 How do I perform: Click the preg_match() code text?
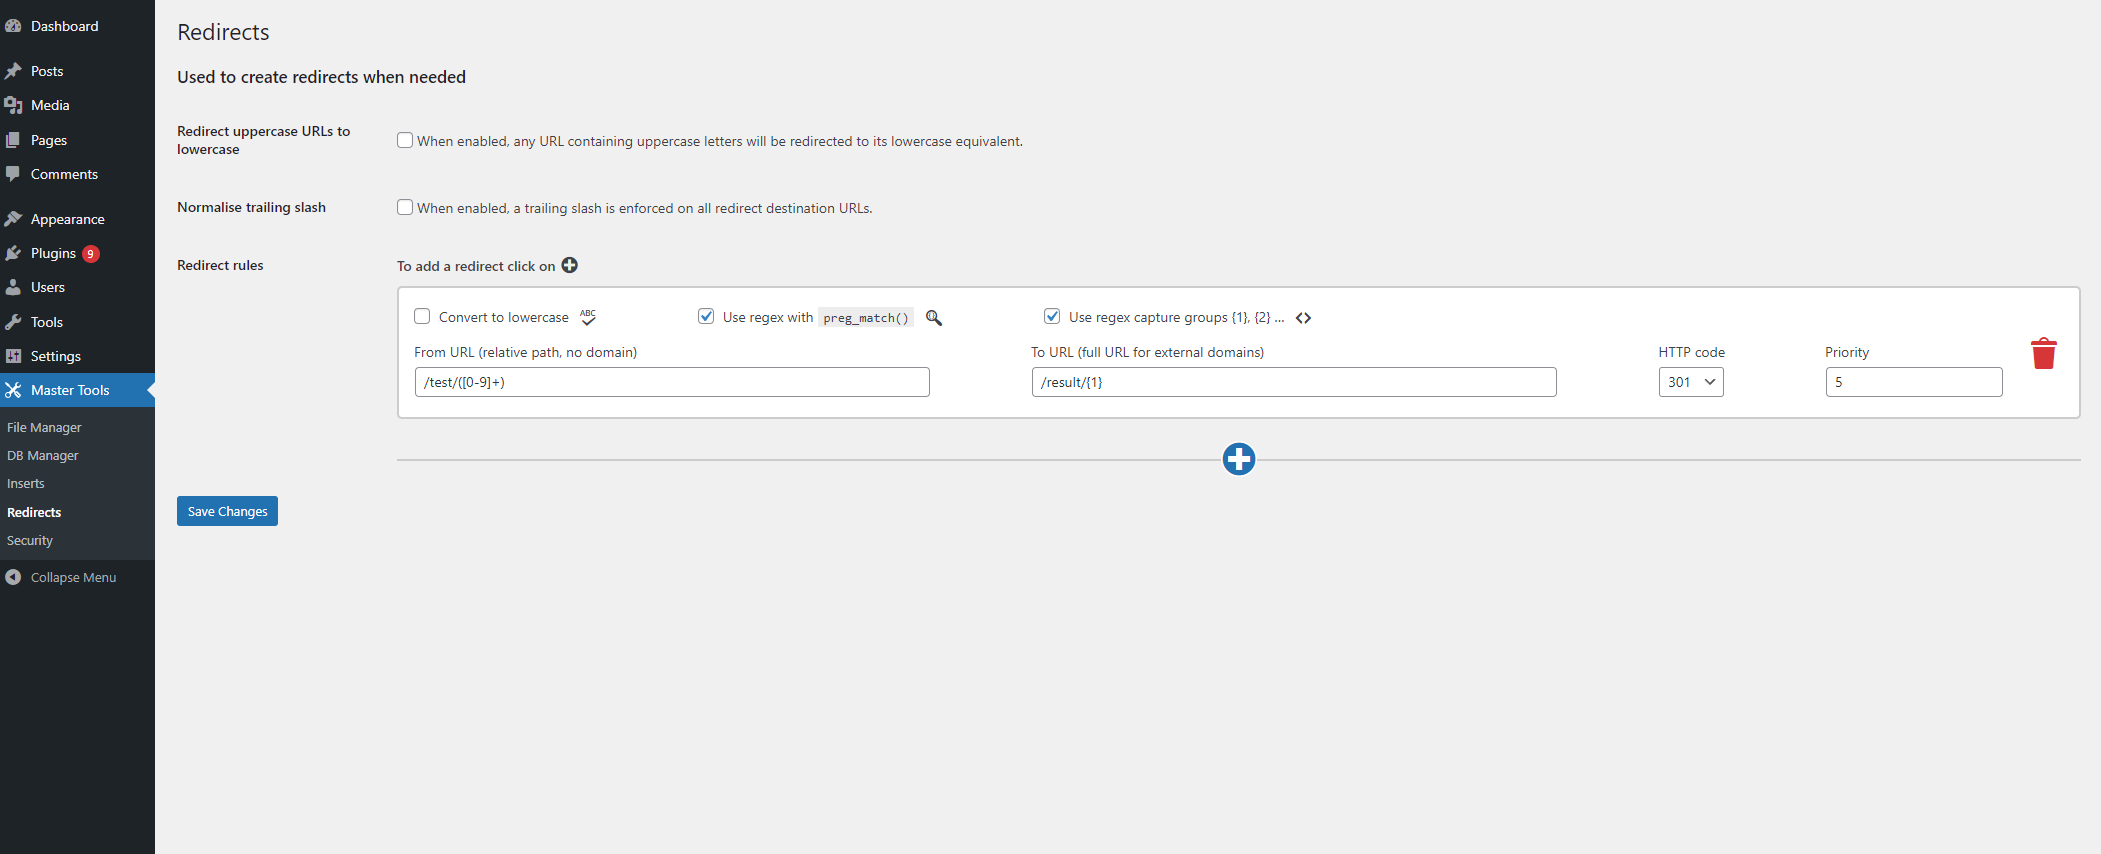click(x=866, y=318)
